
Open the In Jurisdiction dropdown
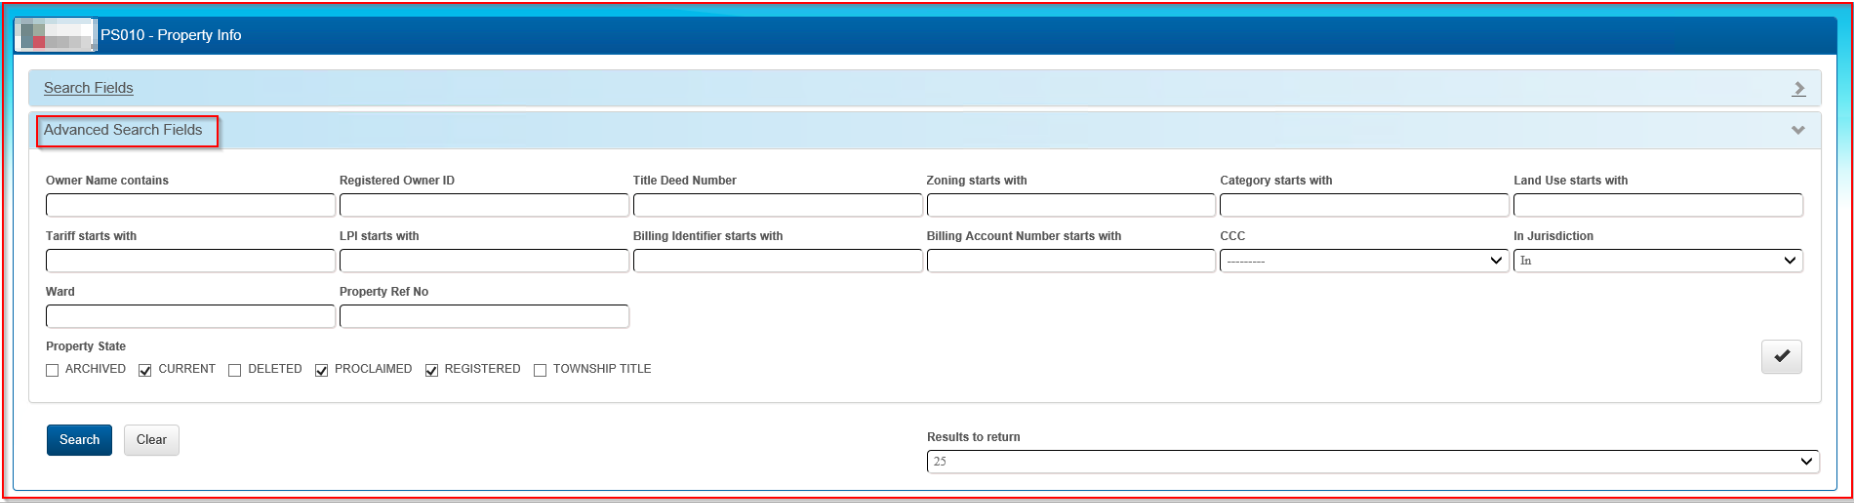tap(1657, 261)
